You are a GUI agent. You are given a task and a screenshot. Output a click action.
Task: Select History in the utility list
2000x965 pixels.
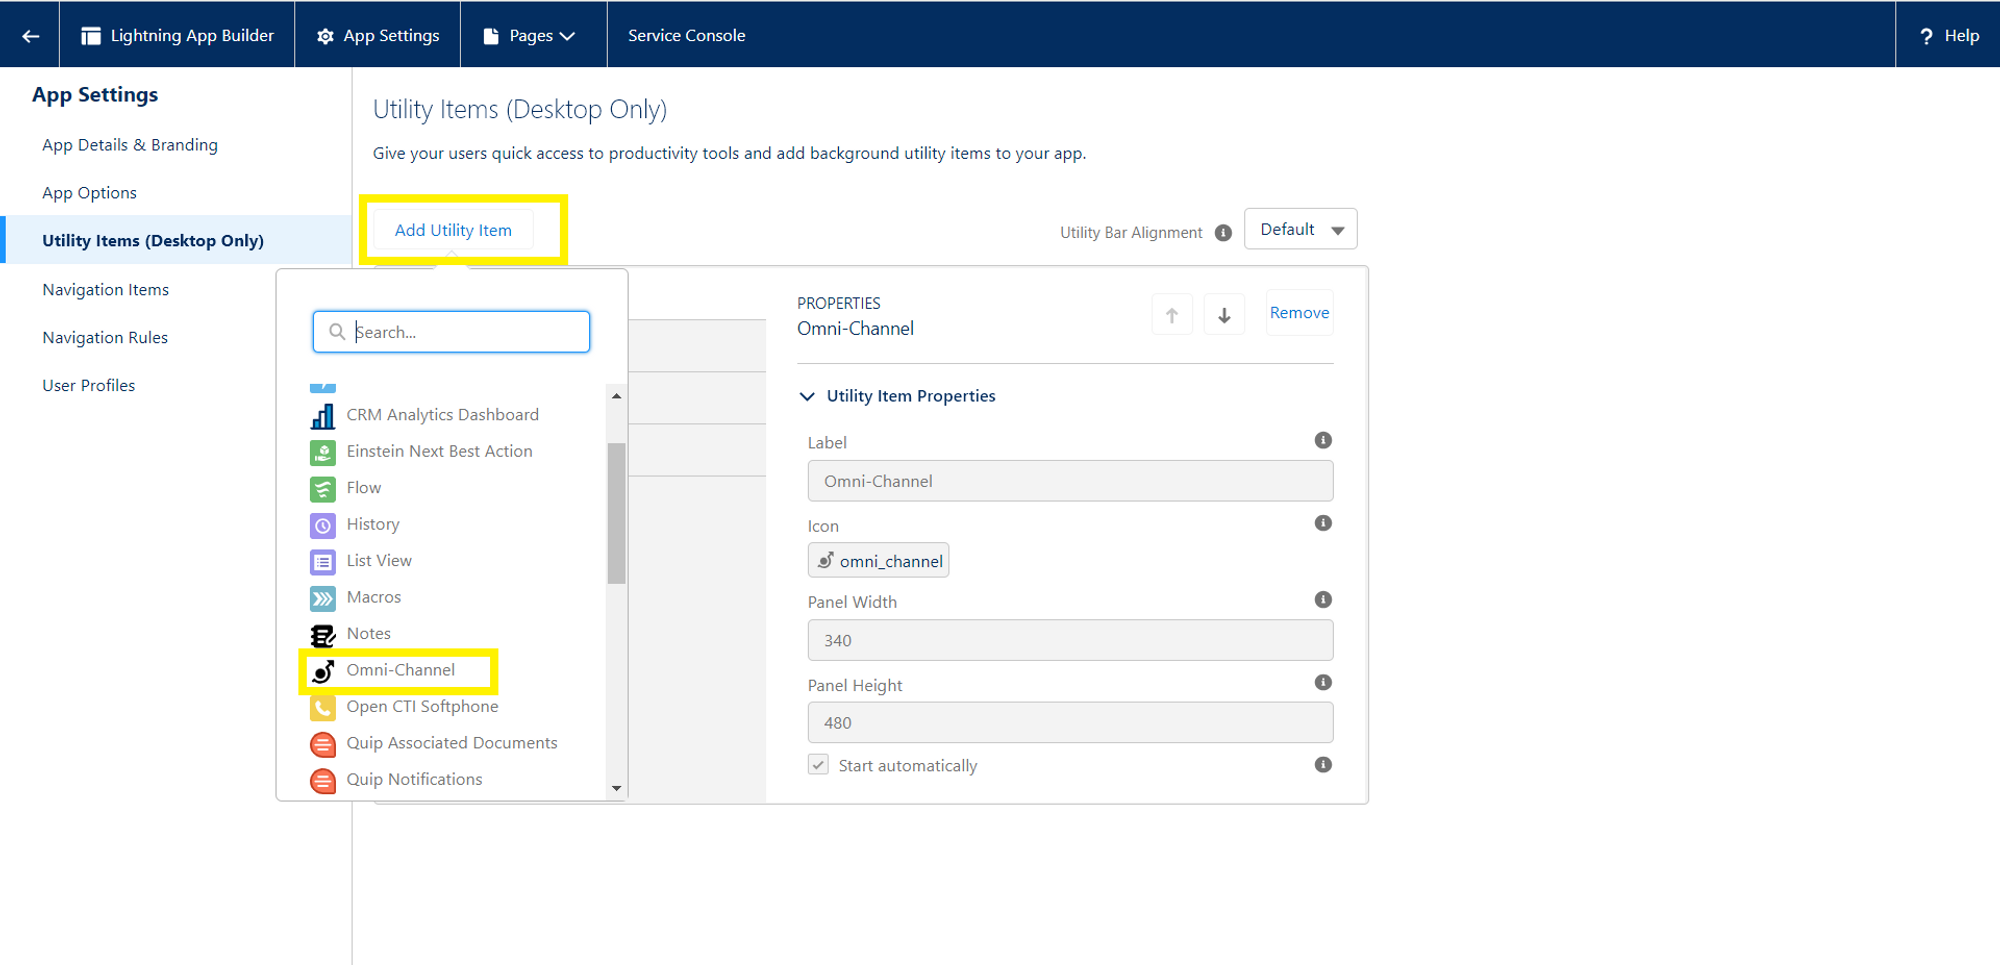click(x=373, y=524)
